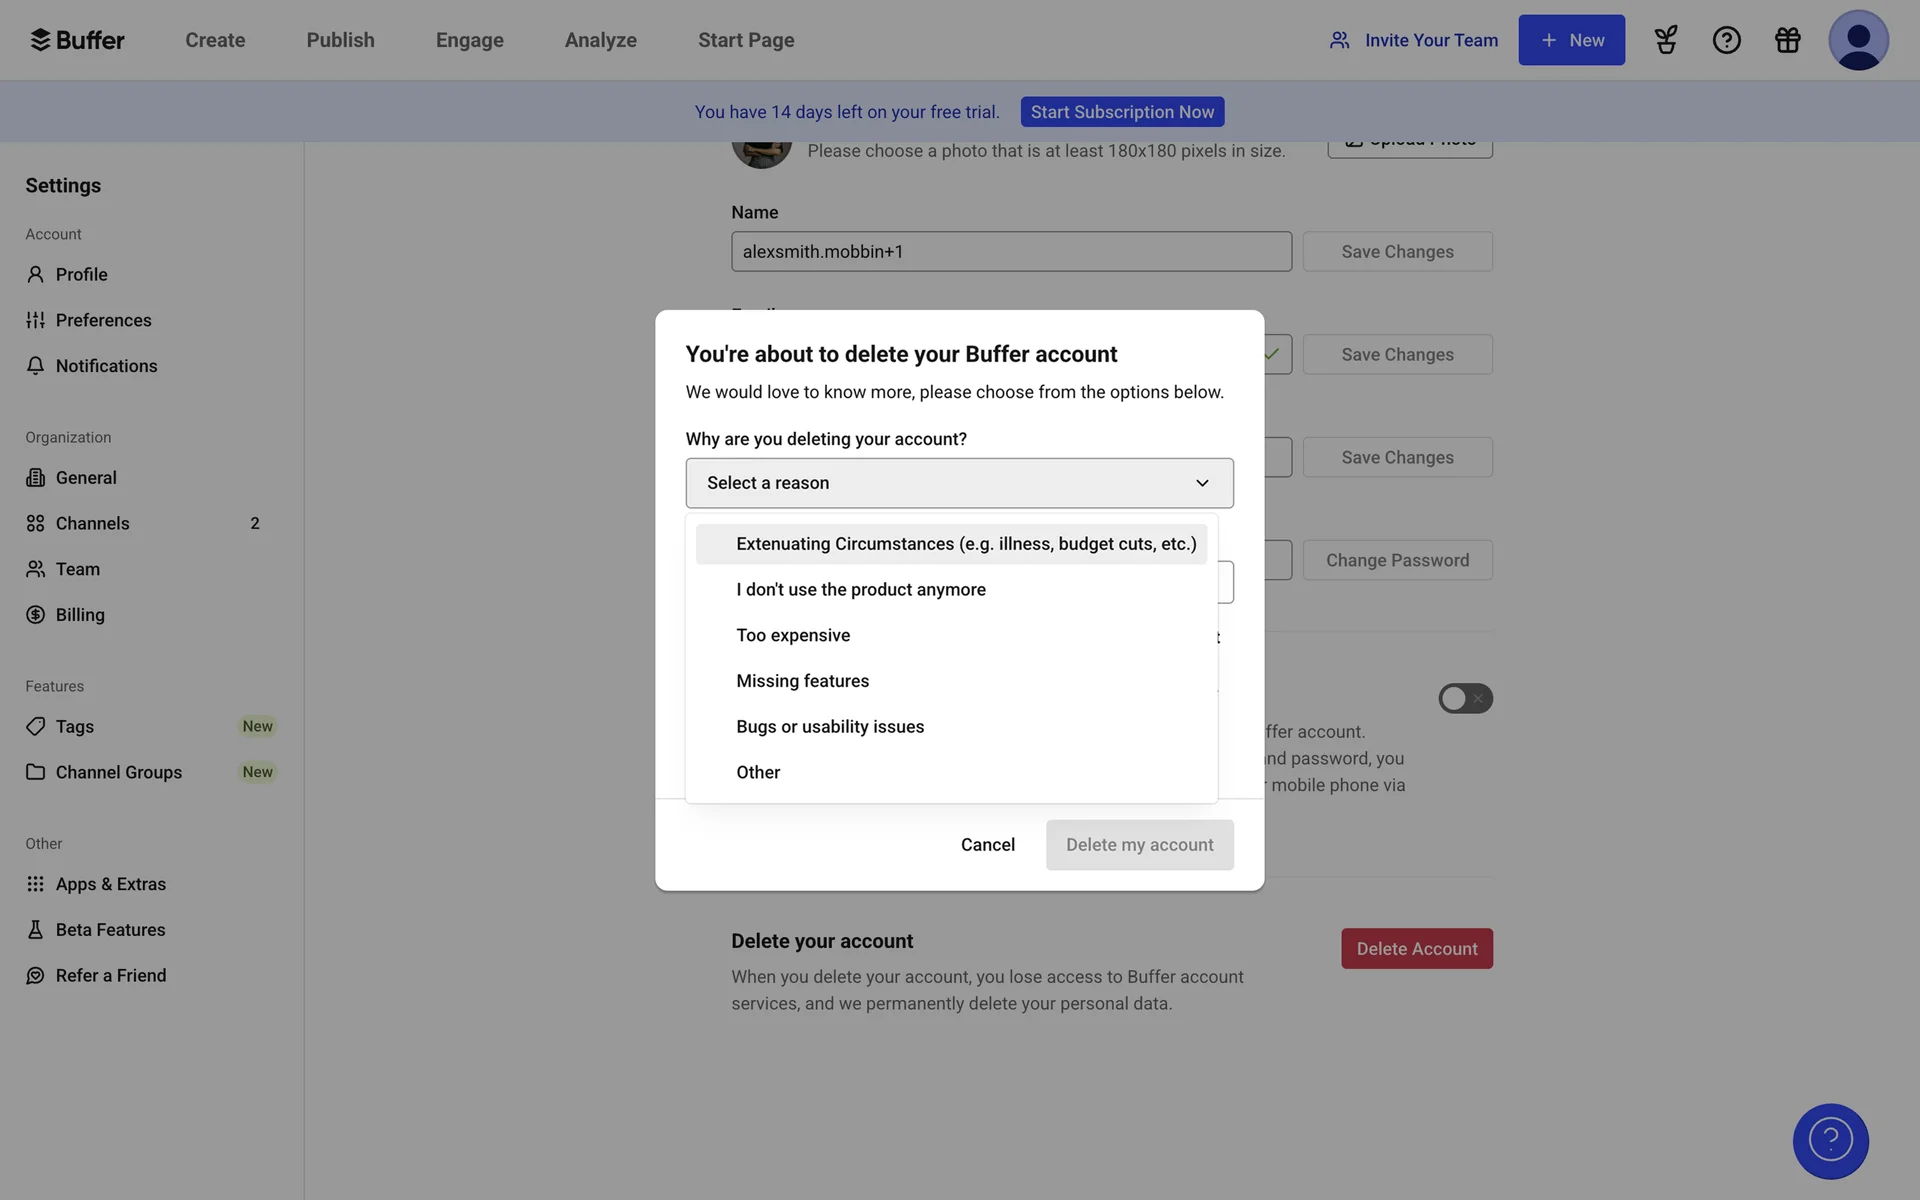
Task: Open Notifications settings
Action: [x=106, y=366]
